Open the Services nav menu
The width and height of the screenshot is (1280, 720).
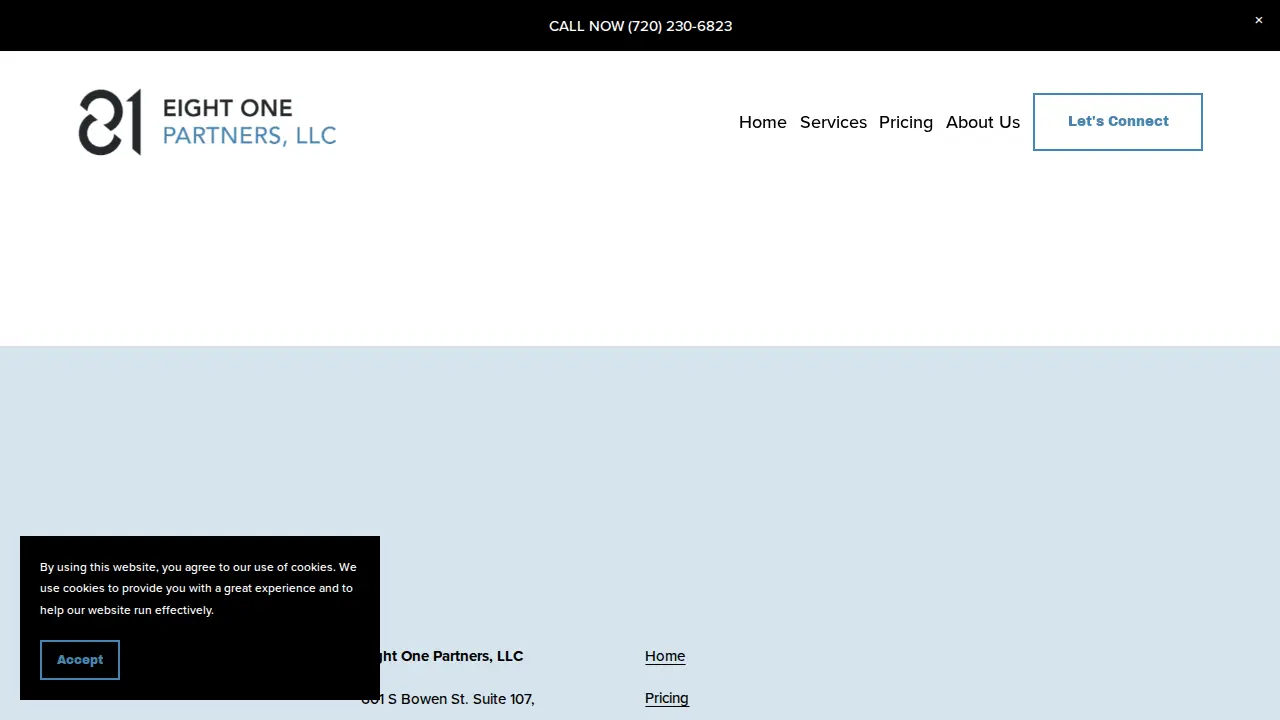pos(833,122)
